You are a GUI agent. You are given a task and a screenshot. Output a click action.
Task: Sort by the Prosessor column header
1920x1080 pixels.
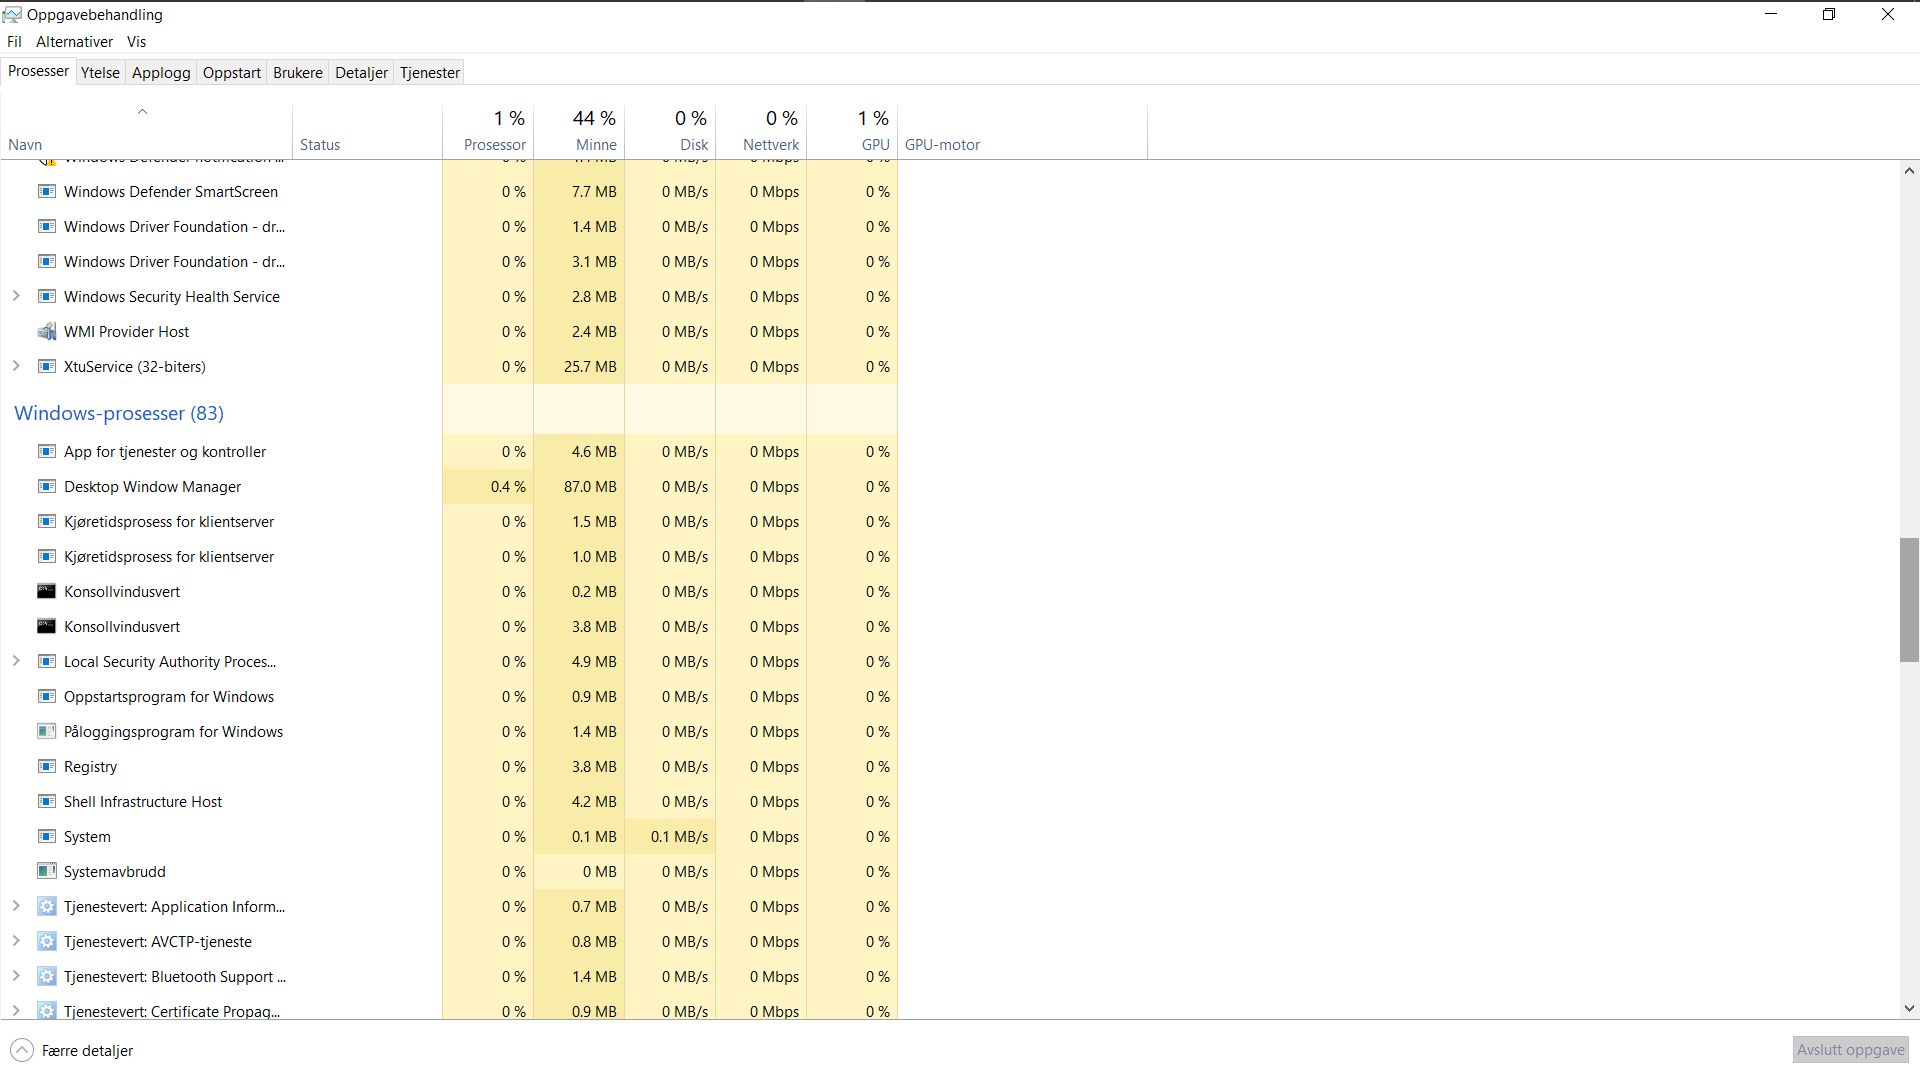pos(488,131)
